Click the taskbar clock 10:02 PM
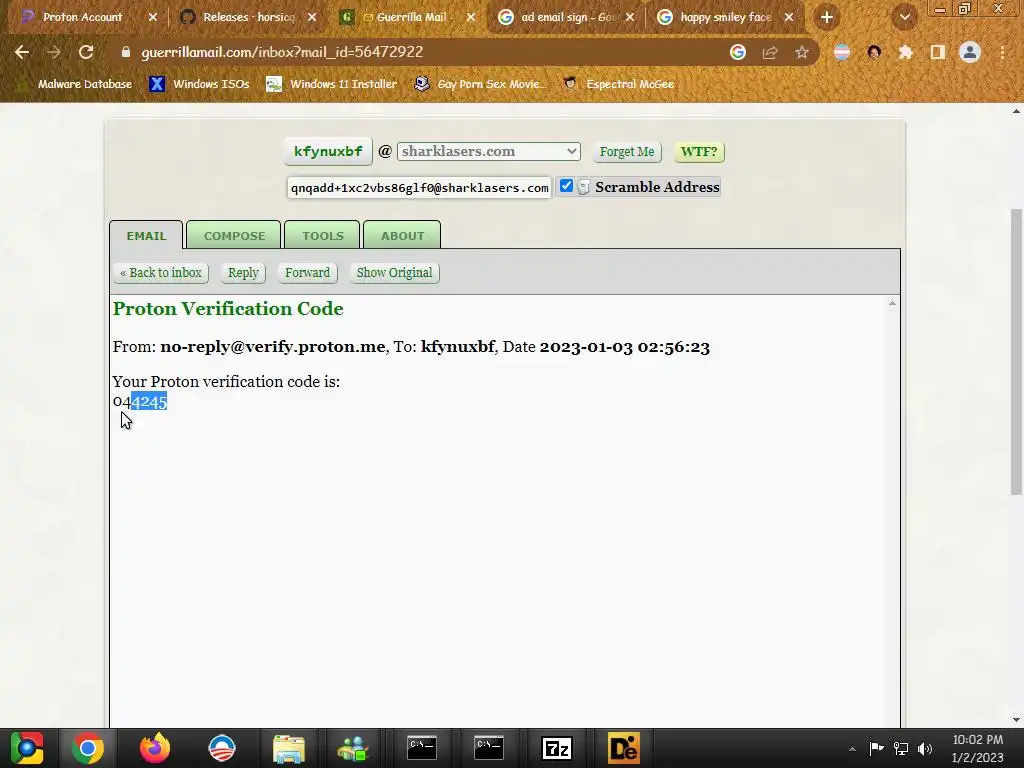Viewport: 1024px width, 768px height. [x=978, y=740]
